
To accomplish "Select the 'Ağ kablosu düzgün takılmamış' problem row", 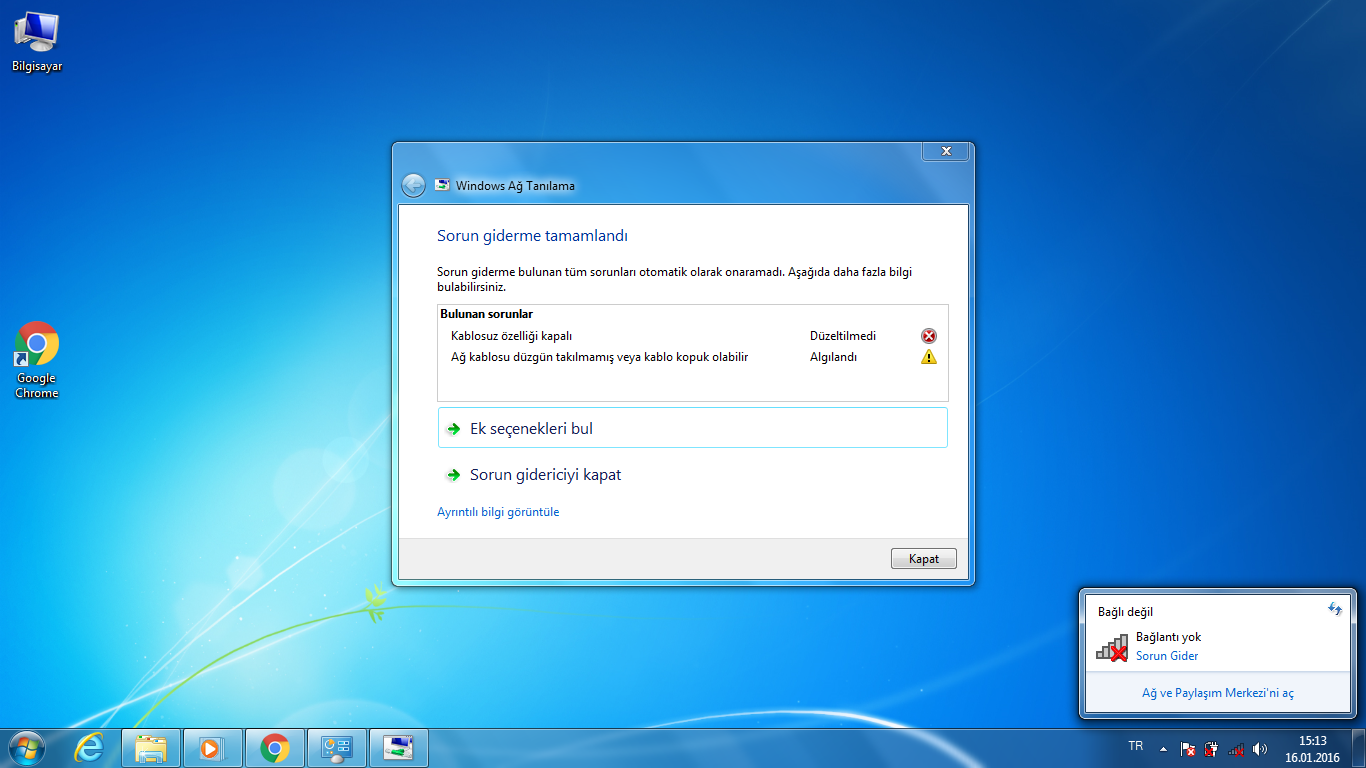I will pos(692,357).
